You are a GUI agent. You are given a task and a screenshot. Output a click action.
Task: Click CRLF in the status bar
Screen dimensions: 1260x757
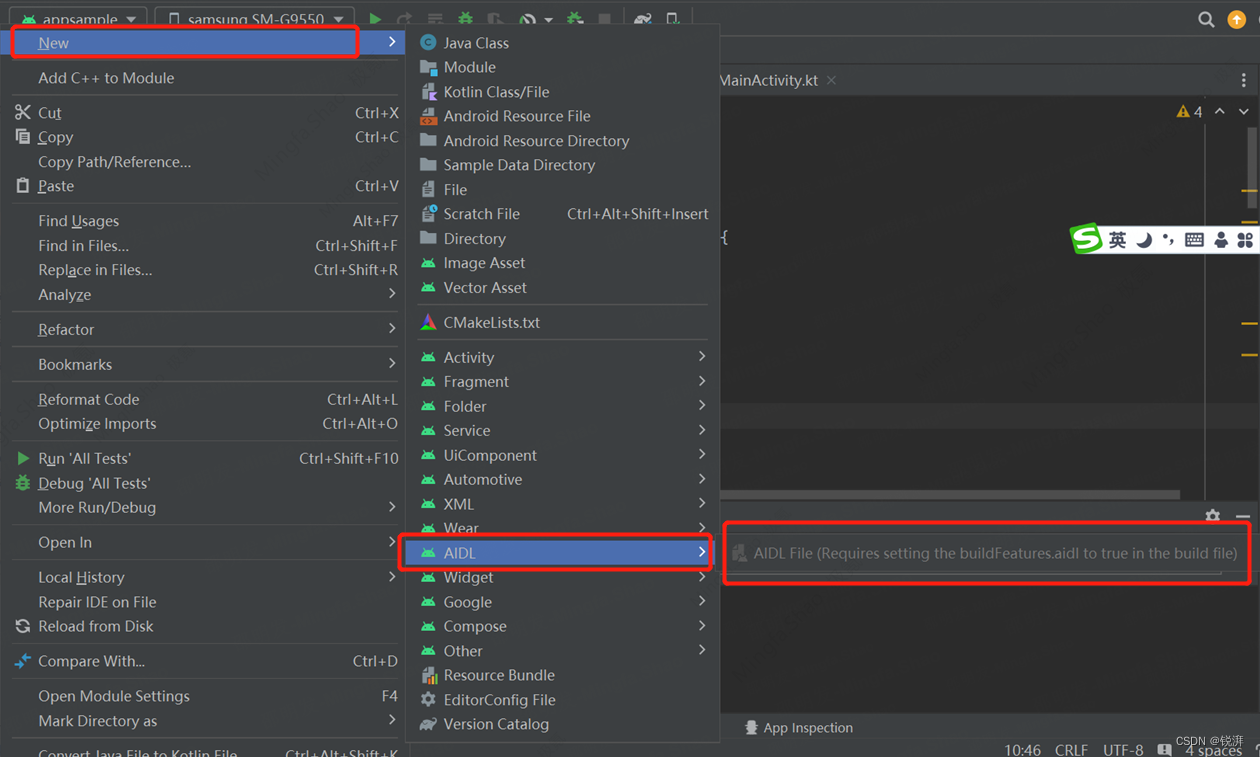tap(1070, 749)
